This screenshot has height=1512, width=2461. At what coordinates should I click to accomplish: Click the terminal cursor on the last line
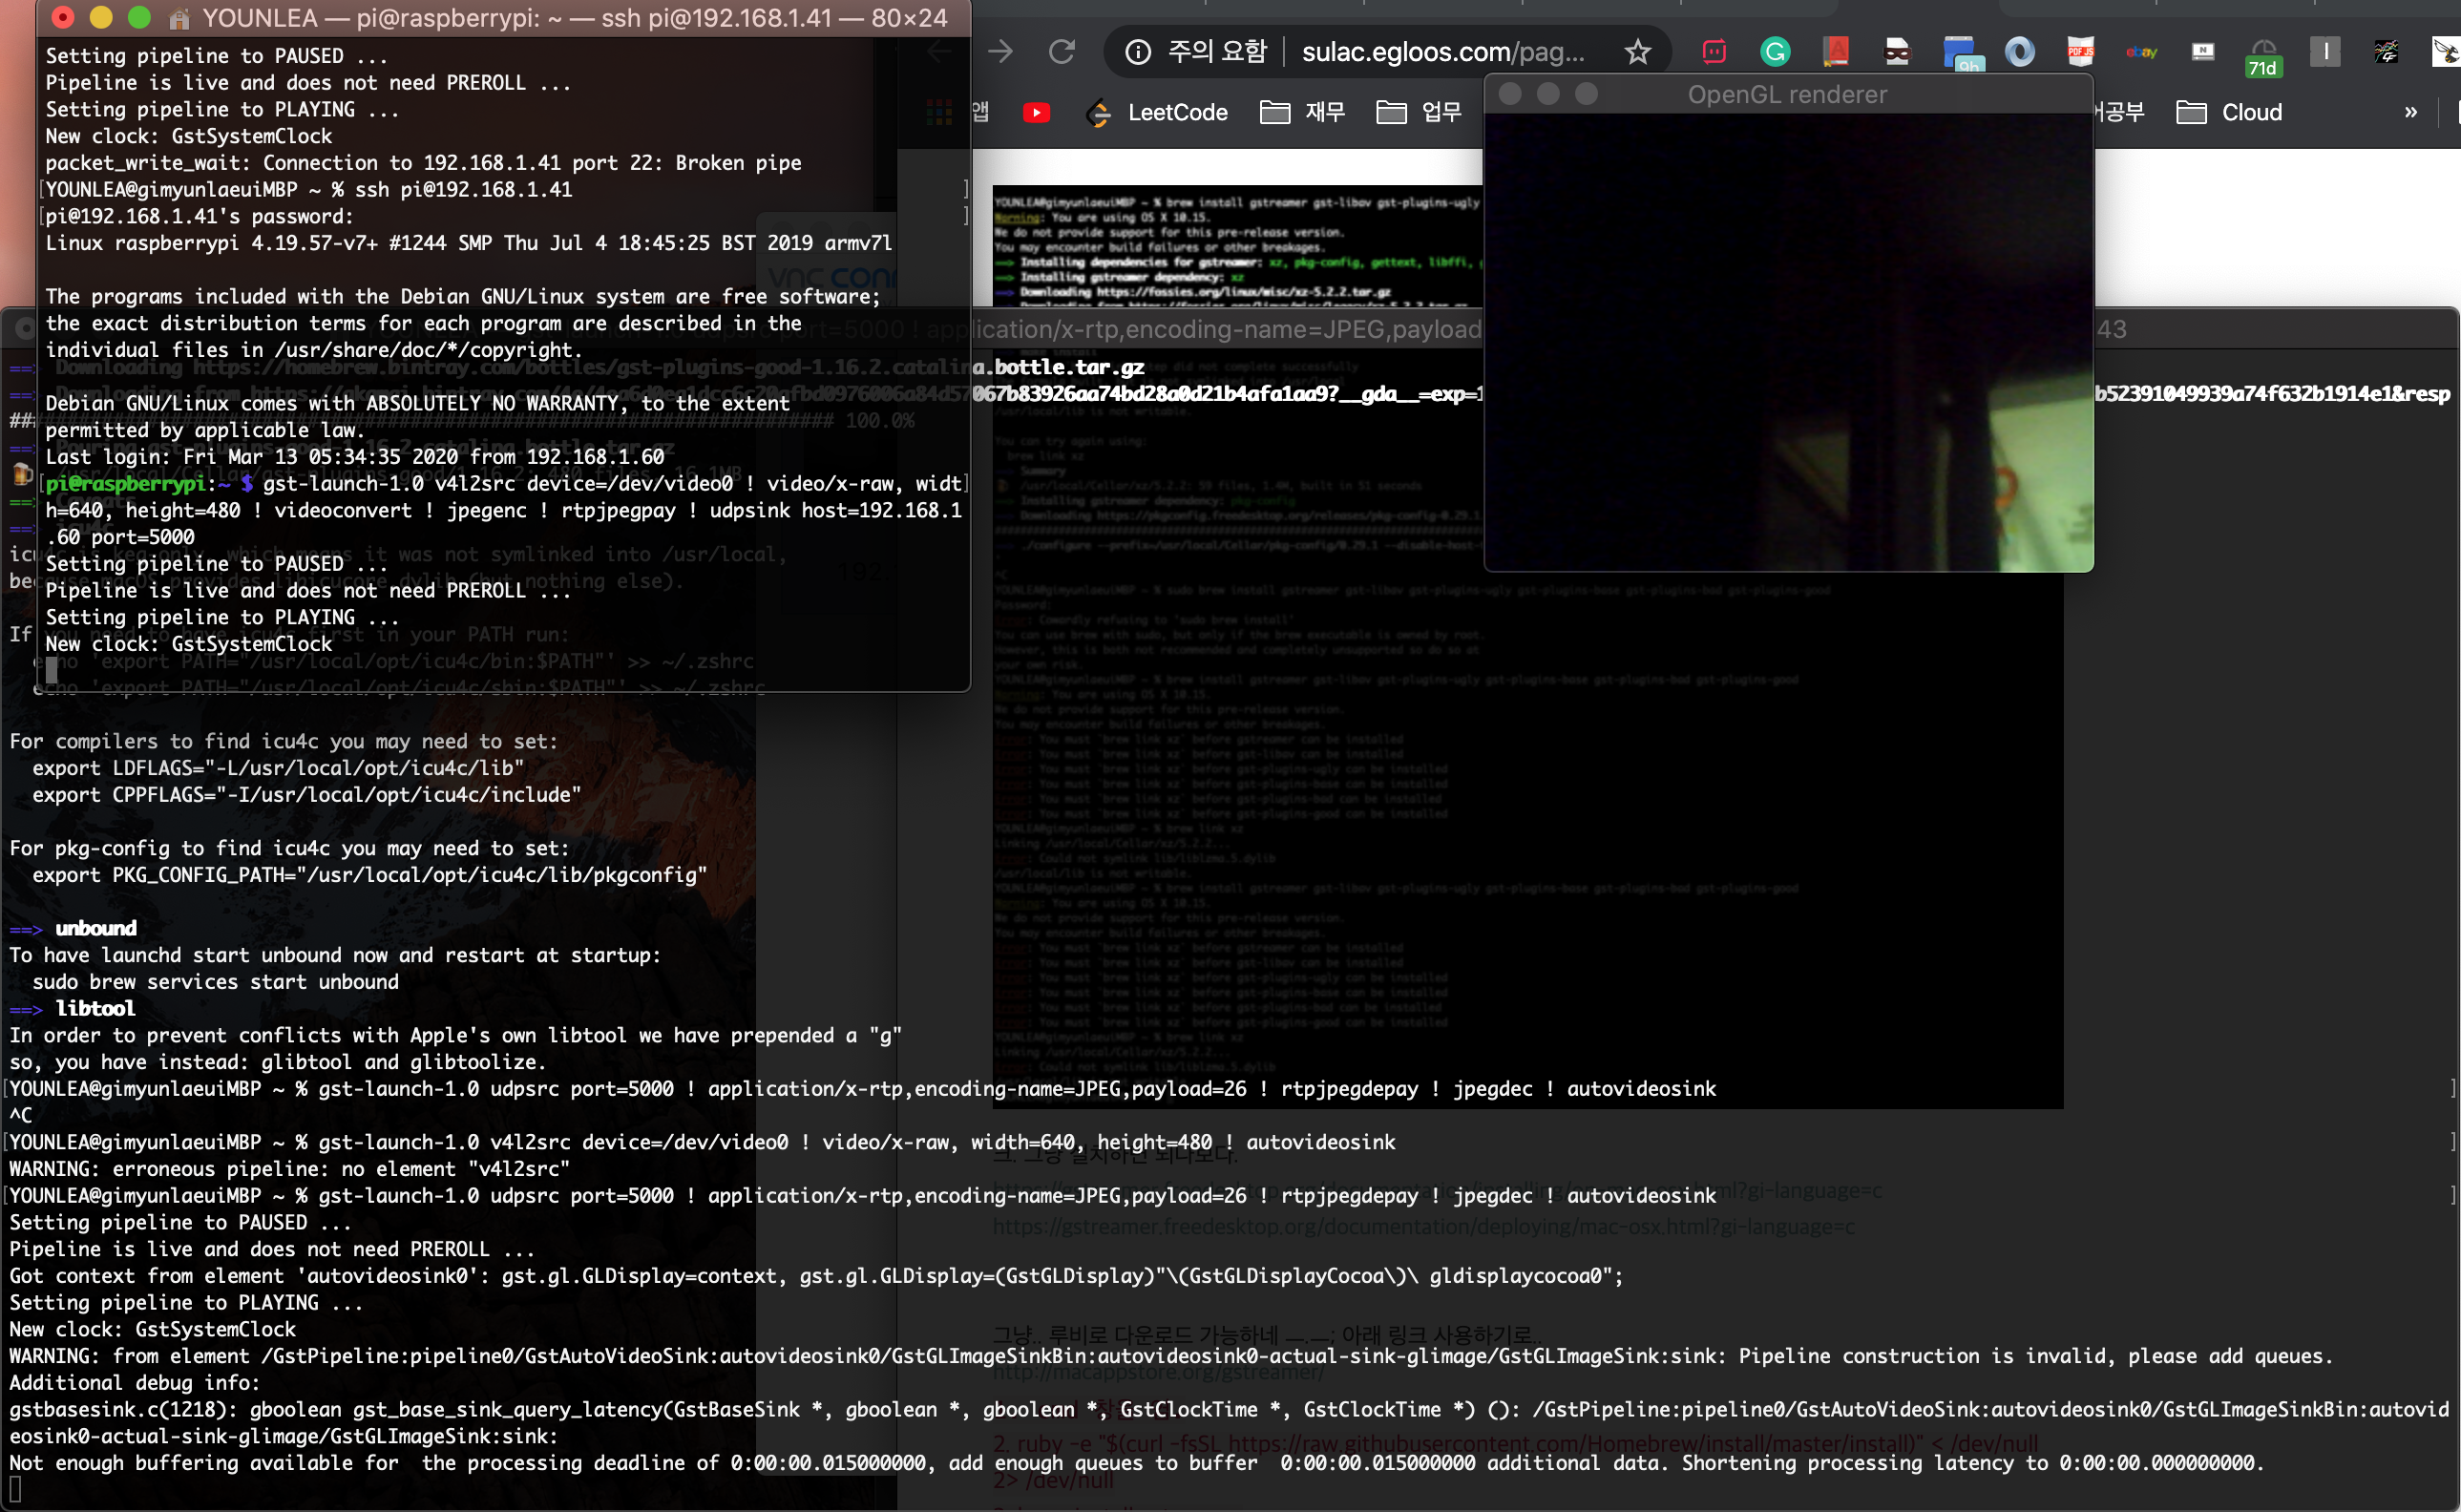tap(15, 1490)
